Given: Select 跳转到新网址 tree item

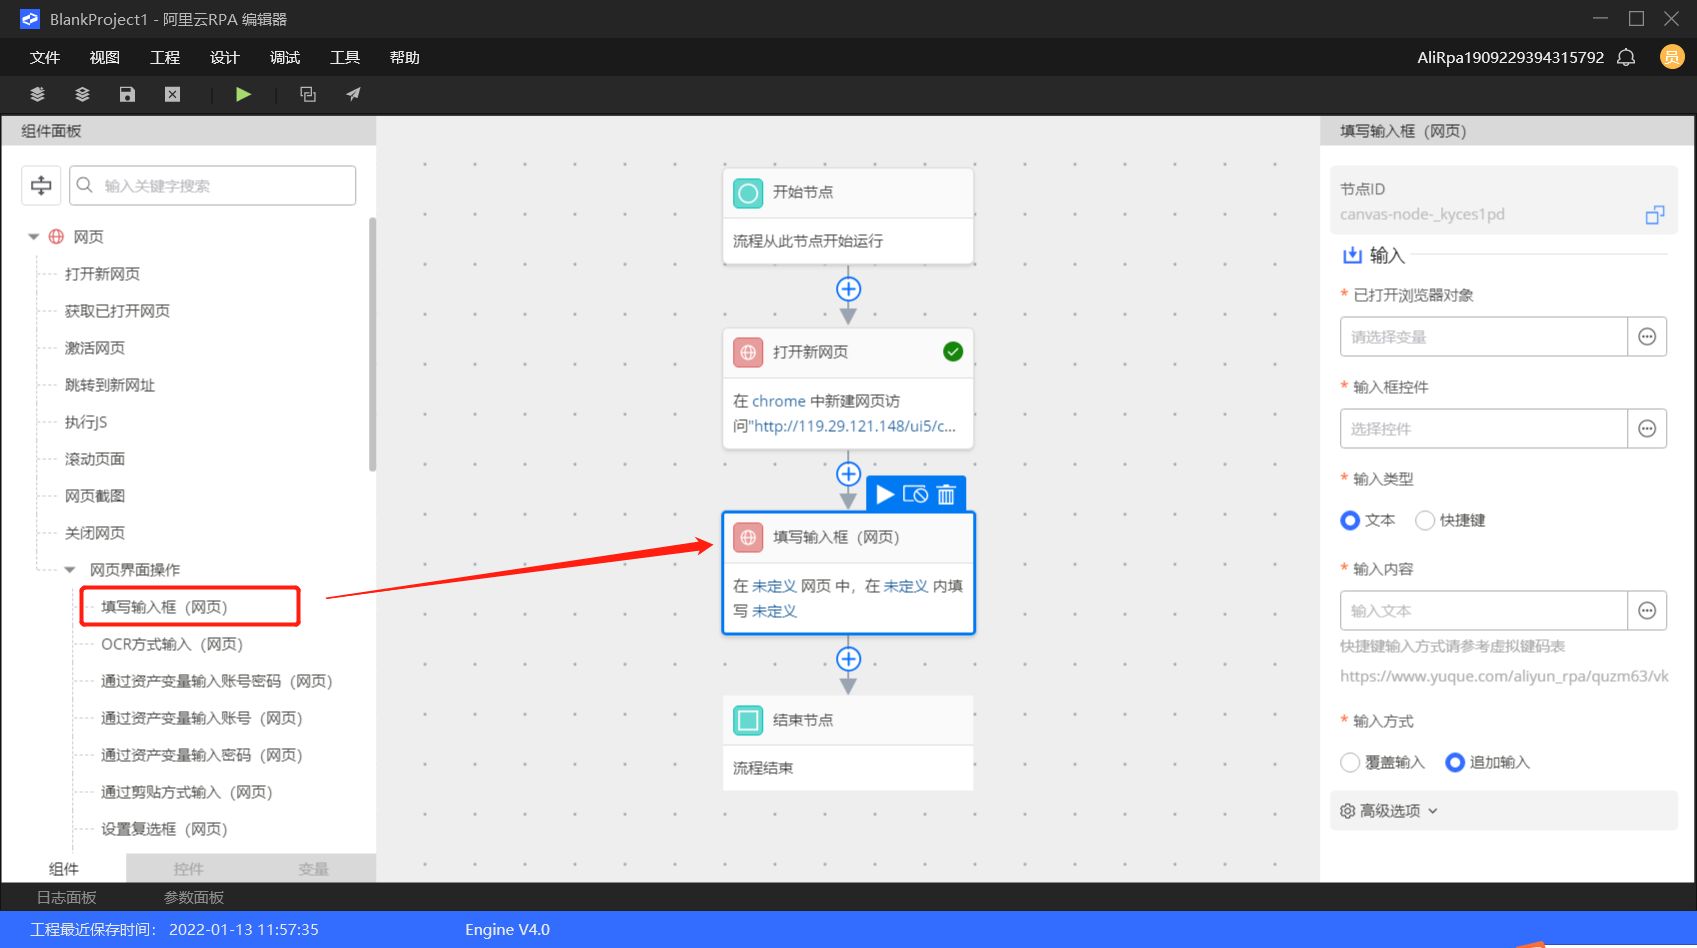Looking at the screenshot, I should click(110, 385).
